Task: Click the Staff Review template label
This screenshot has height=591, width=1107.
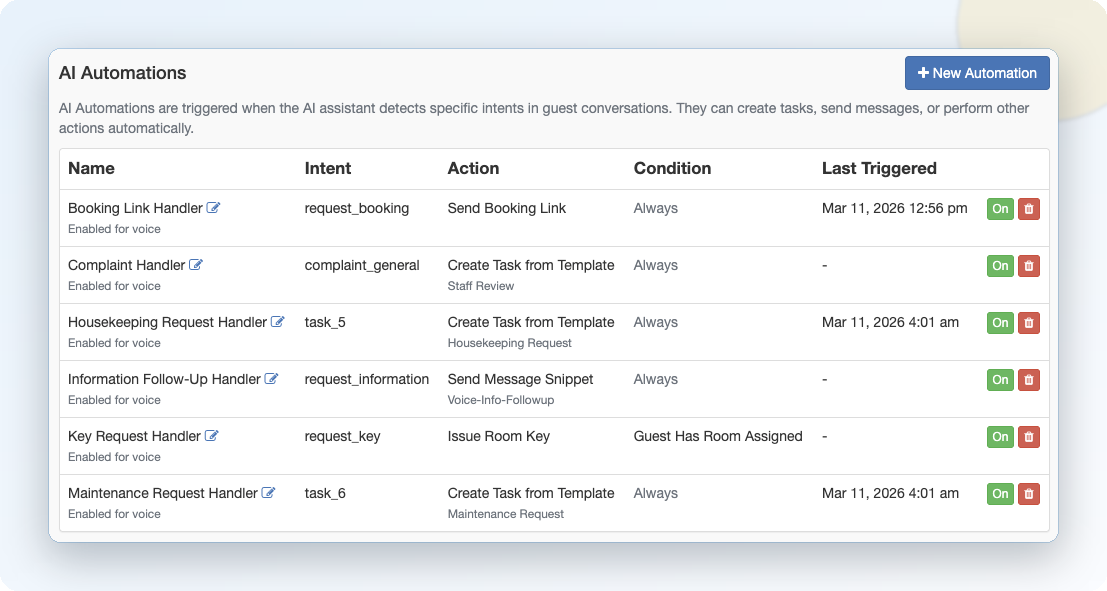Action: pos(481,286)
